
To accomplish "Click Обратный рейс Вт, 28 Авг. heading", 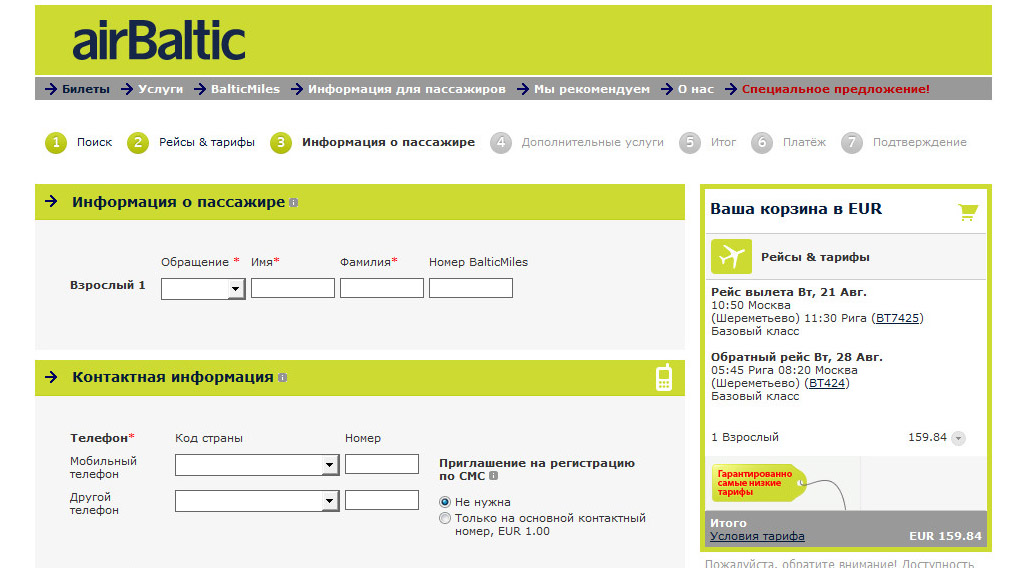I will 796,357.
